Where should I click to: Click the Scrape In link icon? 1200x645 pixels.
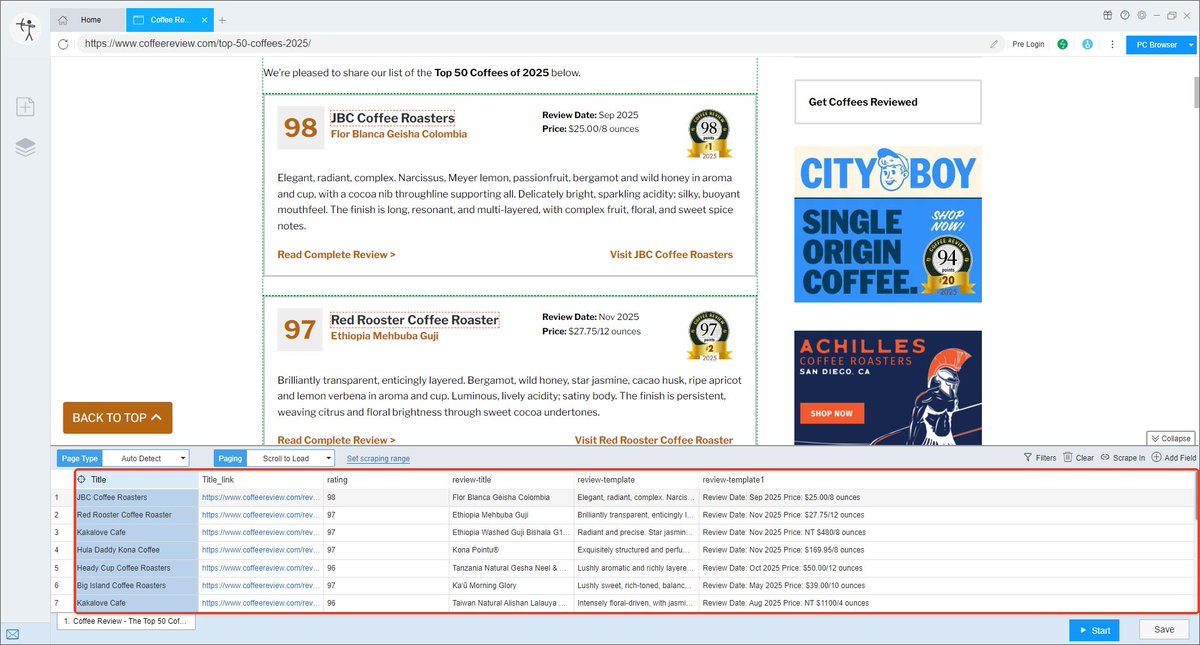(1105, 457)
